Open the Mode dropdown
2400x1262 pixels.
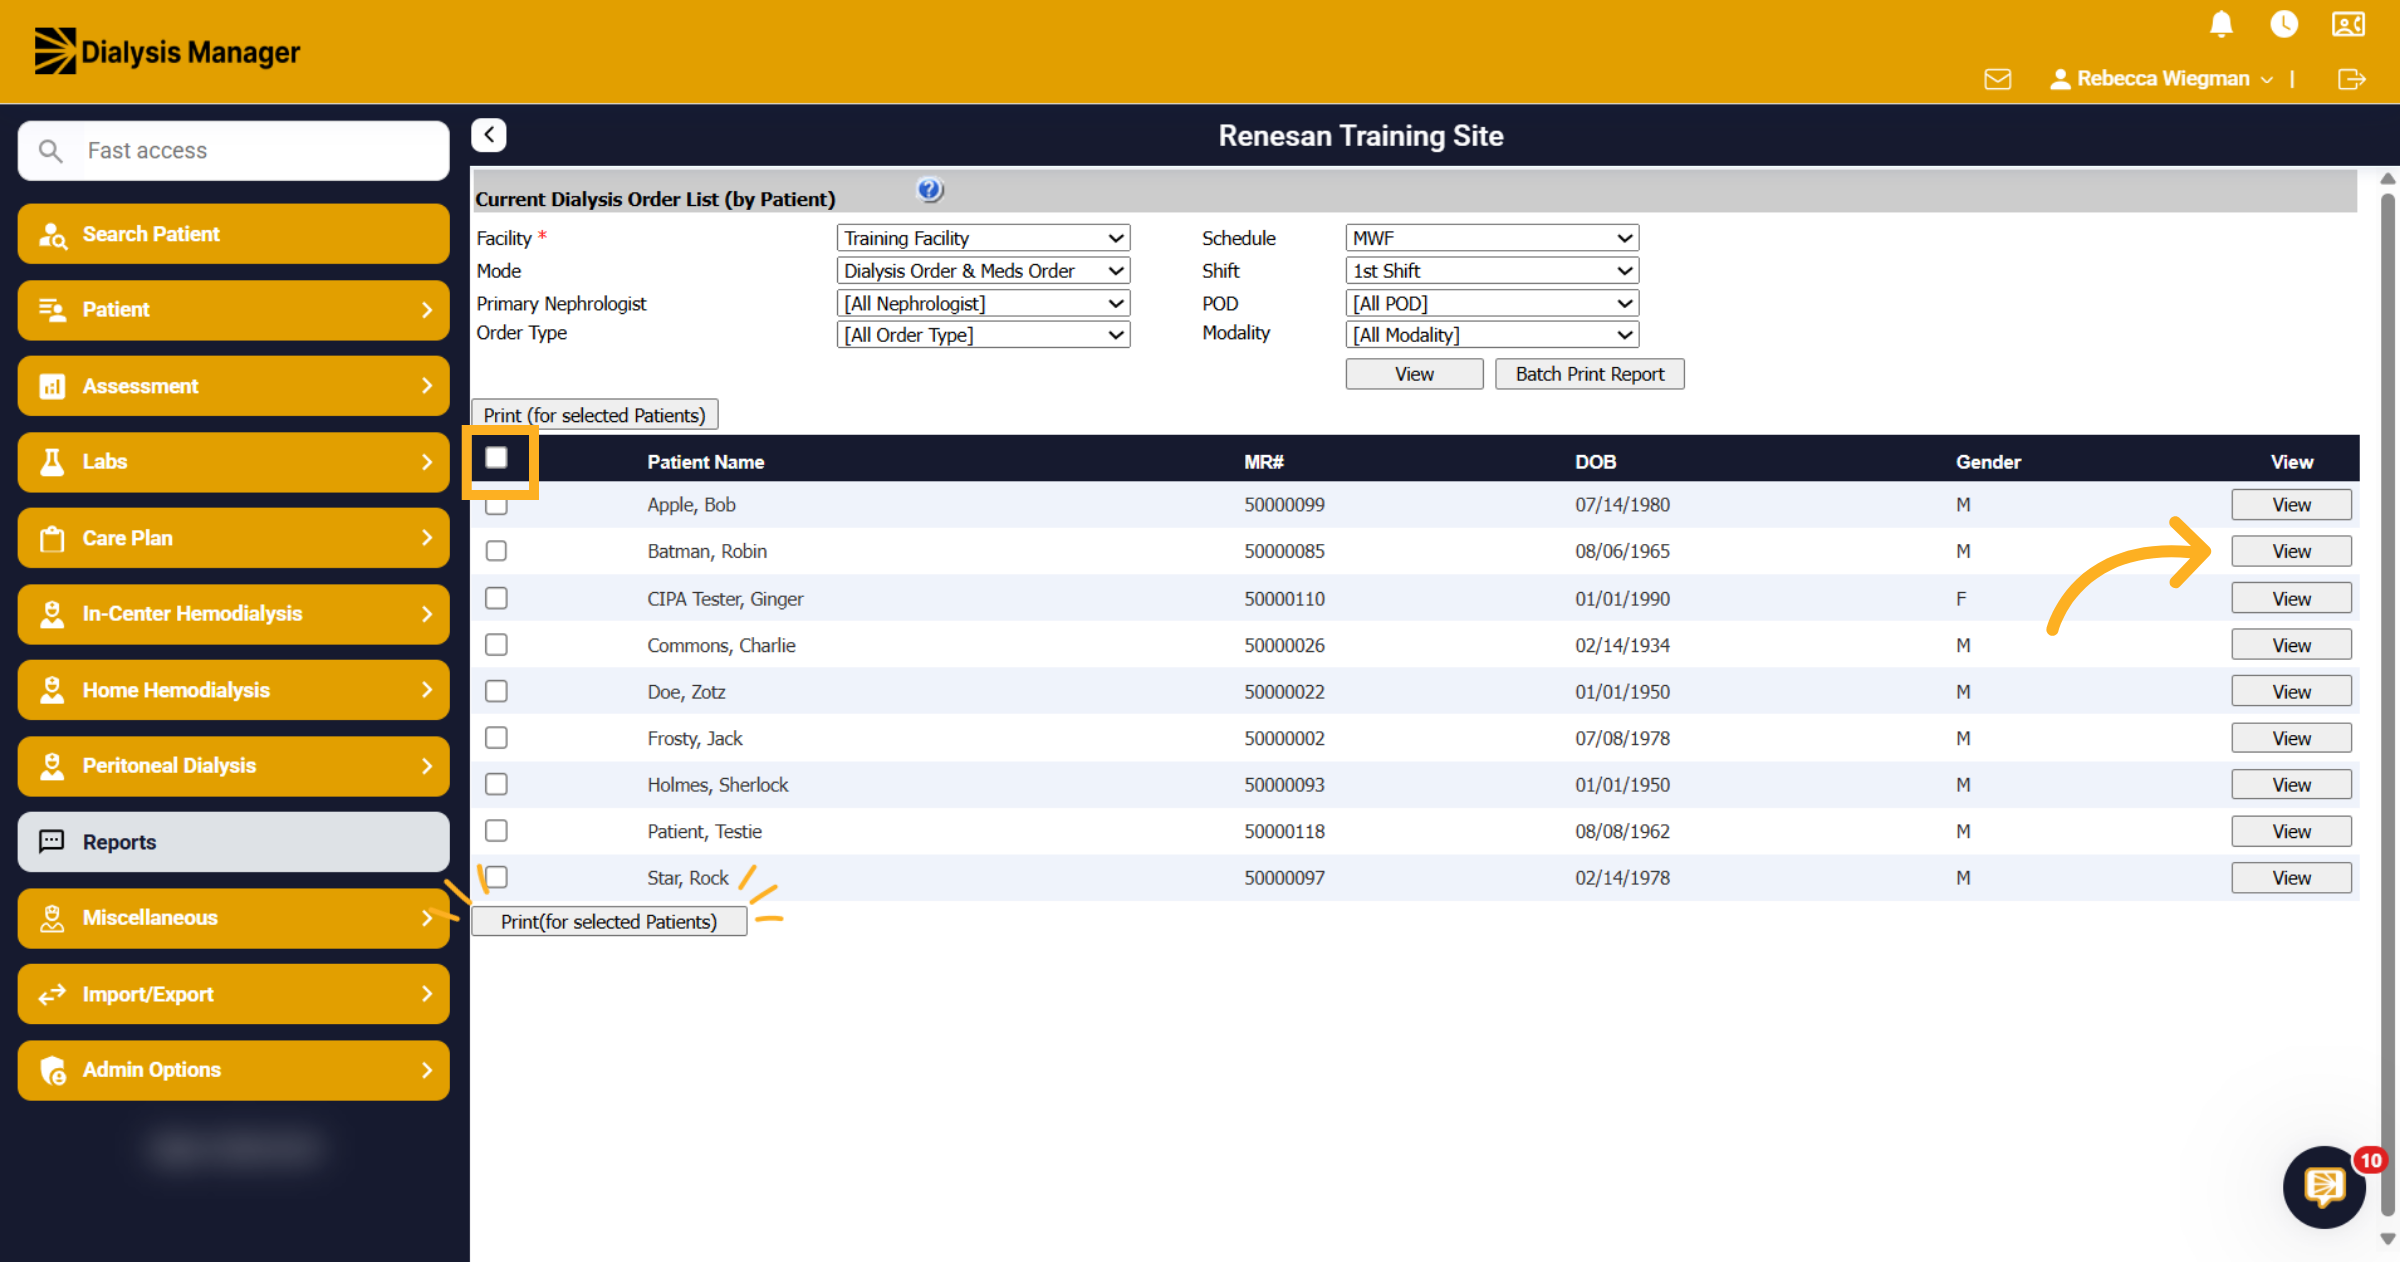[983, 271]
